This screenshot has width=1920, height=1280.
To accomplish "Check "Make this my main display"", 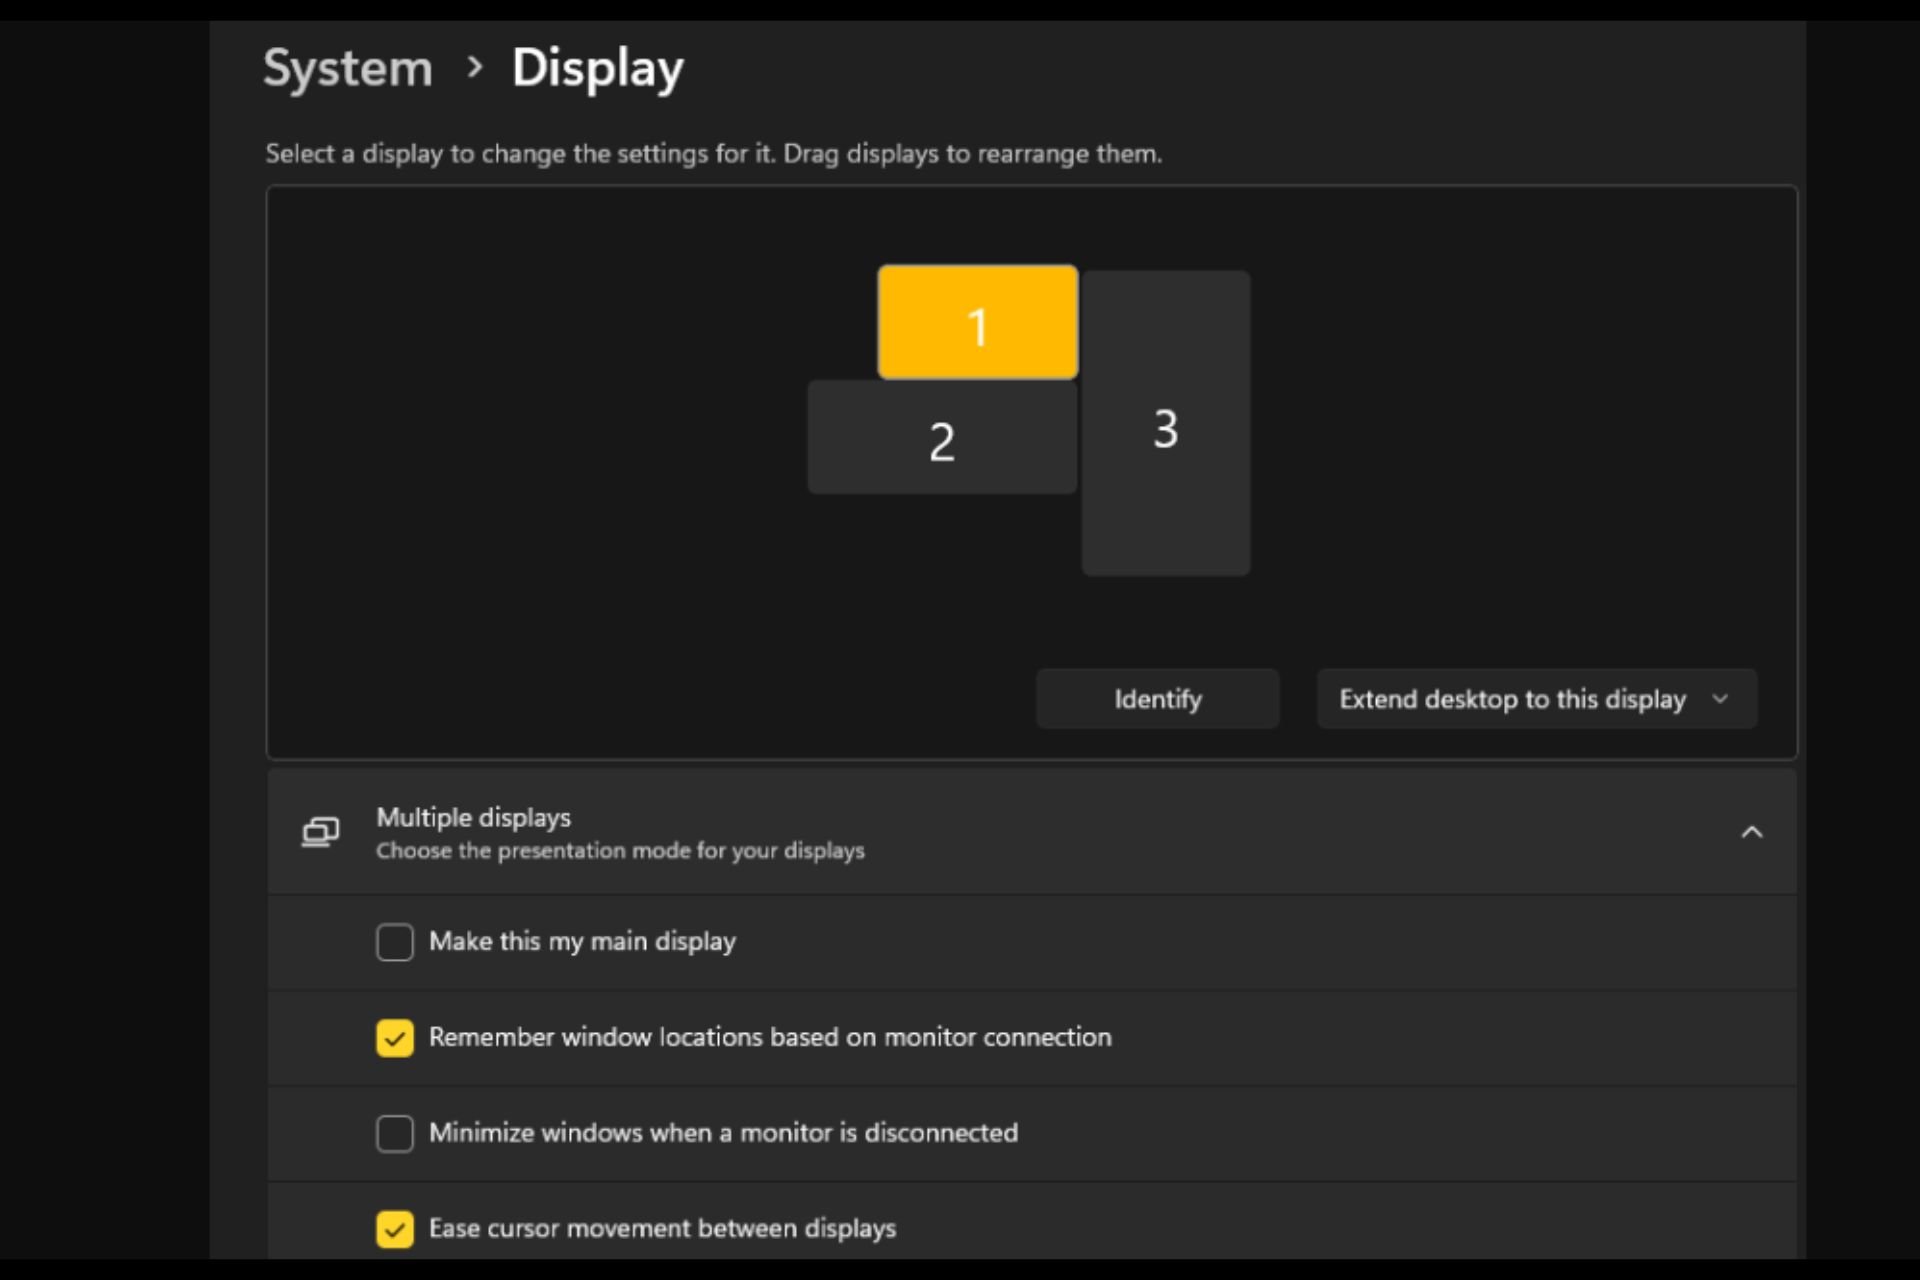I will point(394,941).
